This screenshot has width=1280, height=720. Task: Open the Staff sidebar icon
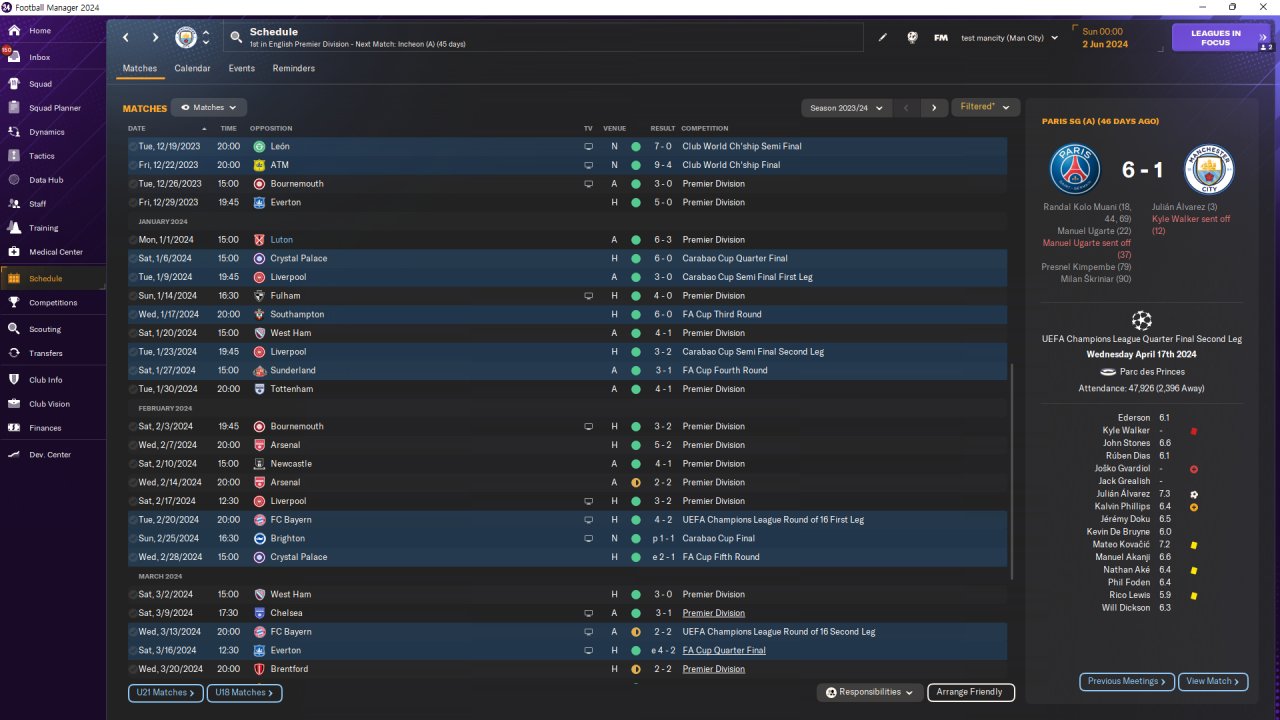14,204
